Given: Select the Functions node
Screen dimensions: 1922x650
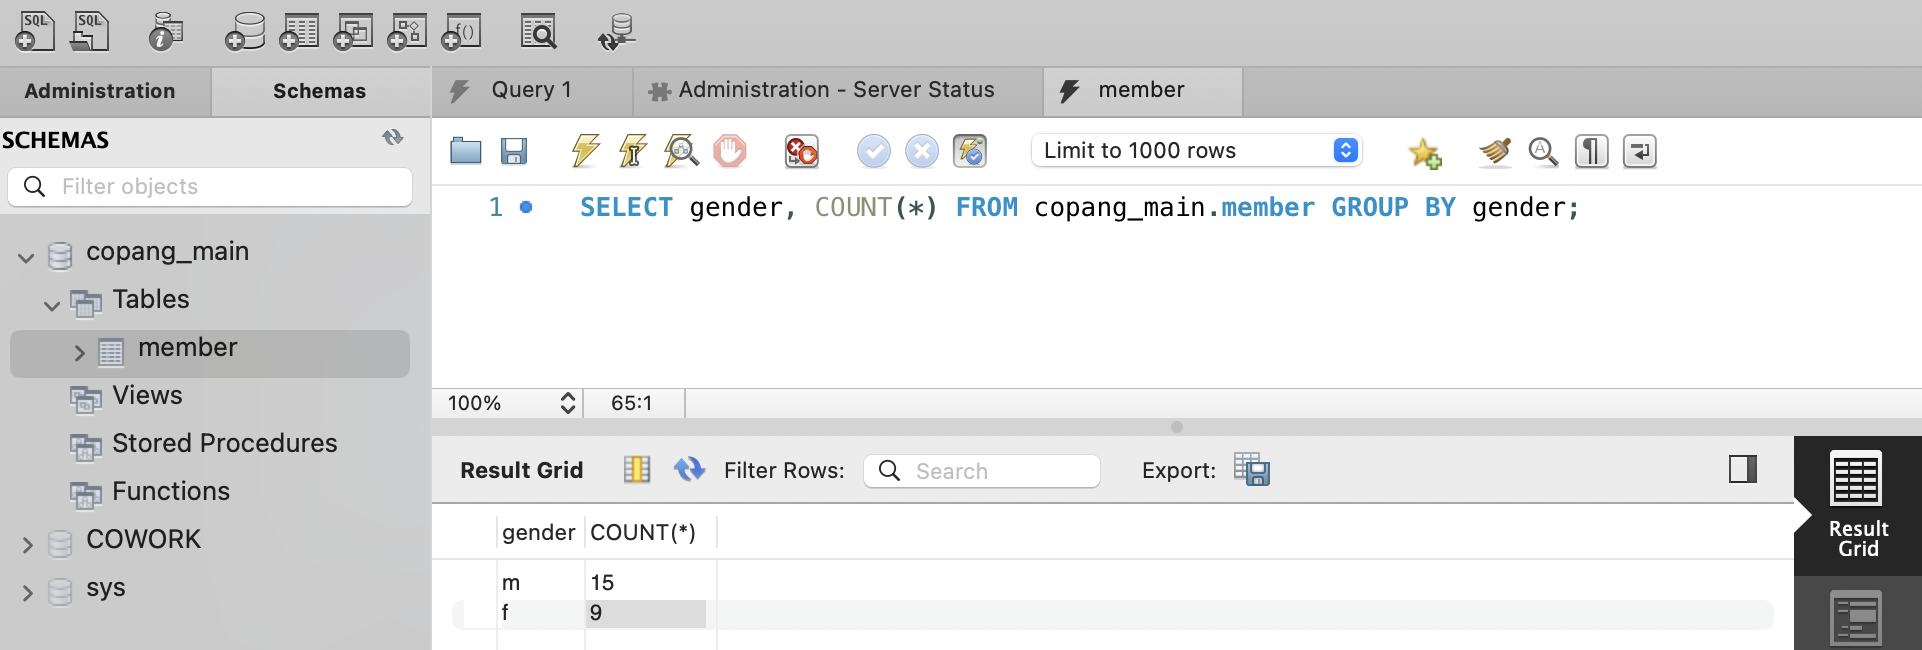Looking at the screenshot, I should pos(170,492).
